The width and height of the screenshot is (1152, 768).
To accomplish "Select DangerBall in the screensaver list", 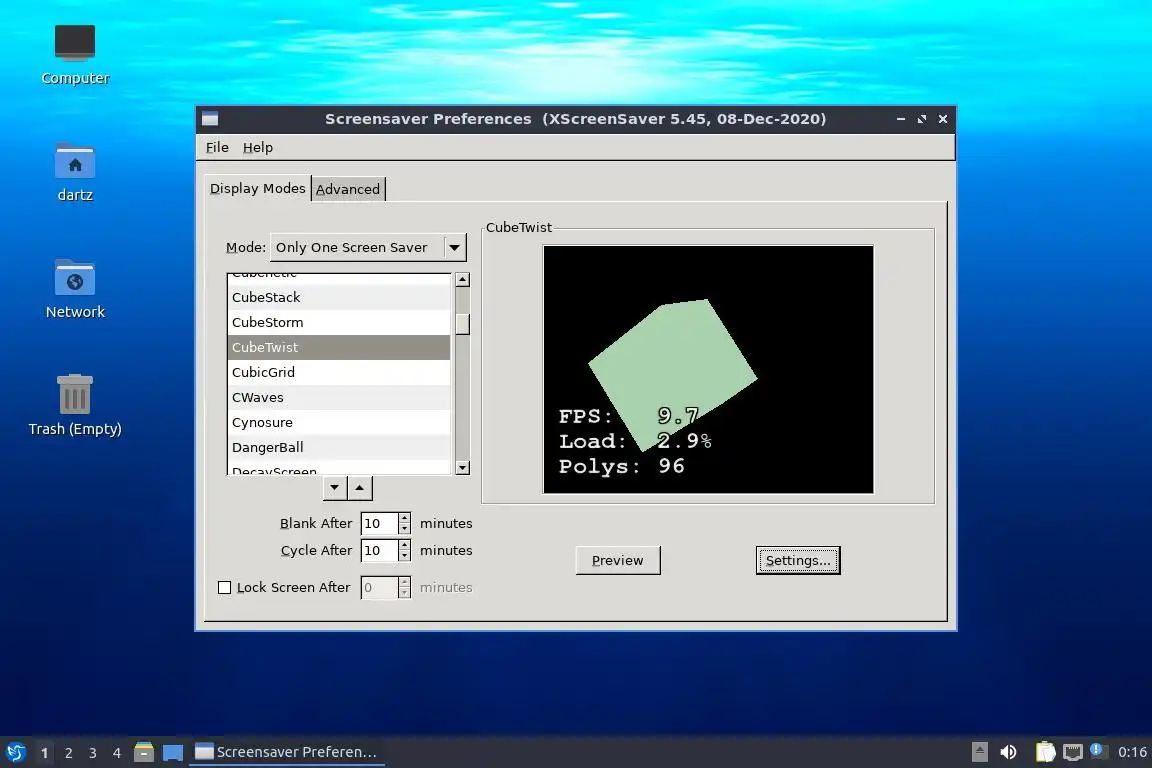I will click(339, 447).
